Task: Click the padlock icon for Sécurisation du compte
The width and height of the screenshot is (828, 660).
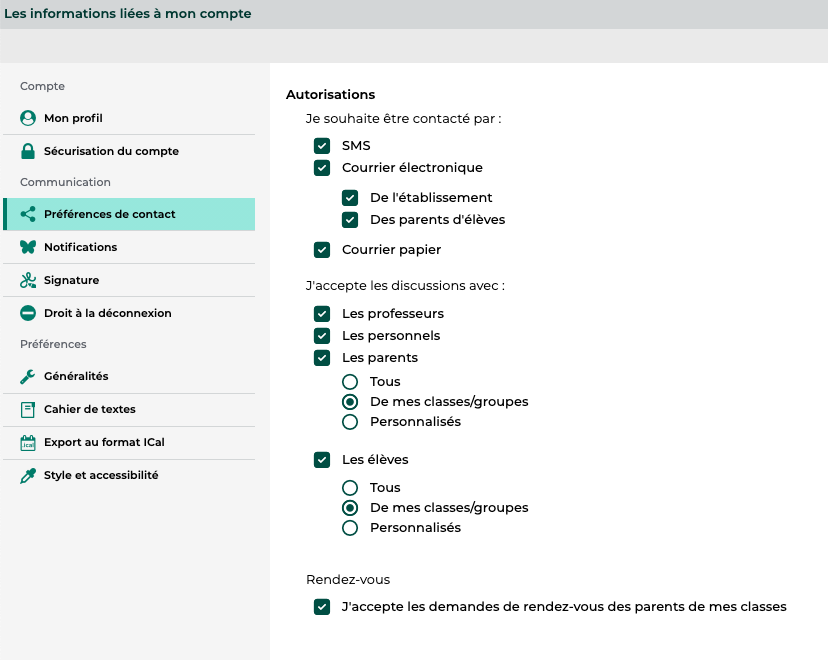Action: click(28, 151)
